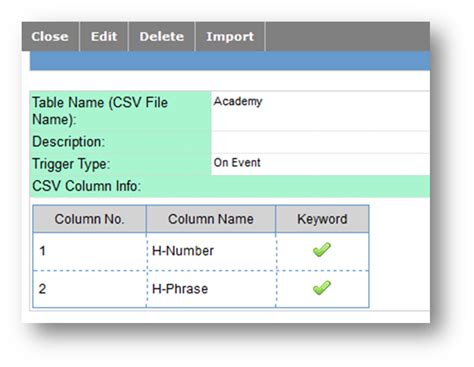The width and height of the screenshot is (474, 367).
Task: Select the Keyword column header
Action: (x=322, y=219)
